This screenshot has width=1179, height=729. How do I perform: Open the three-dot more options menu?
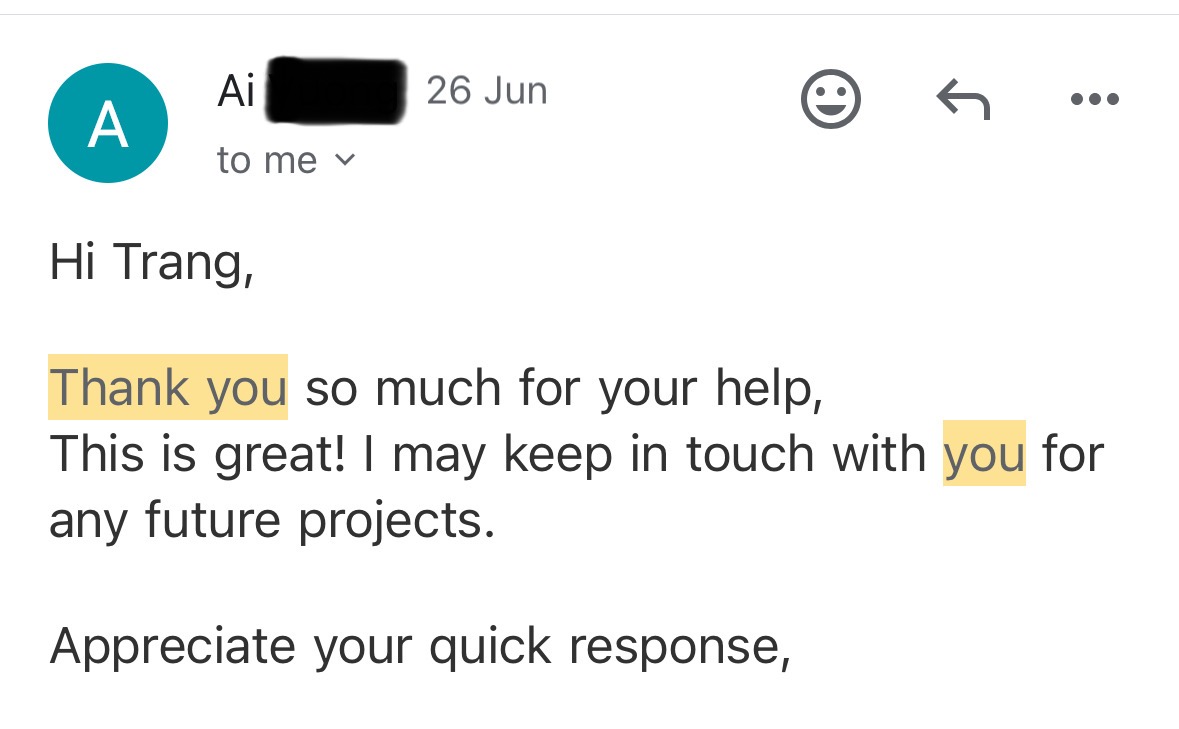click(1095, 98)
